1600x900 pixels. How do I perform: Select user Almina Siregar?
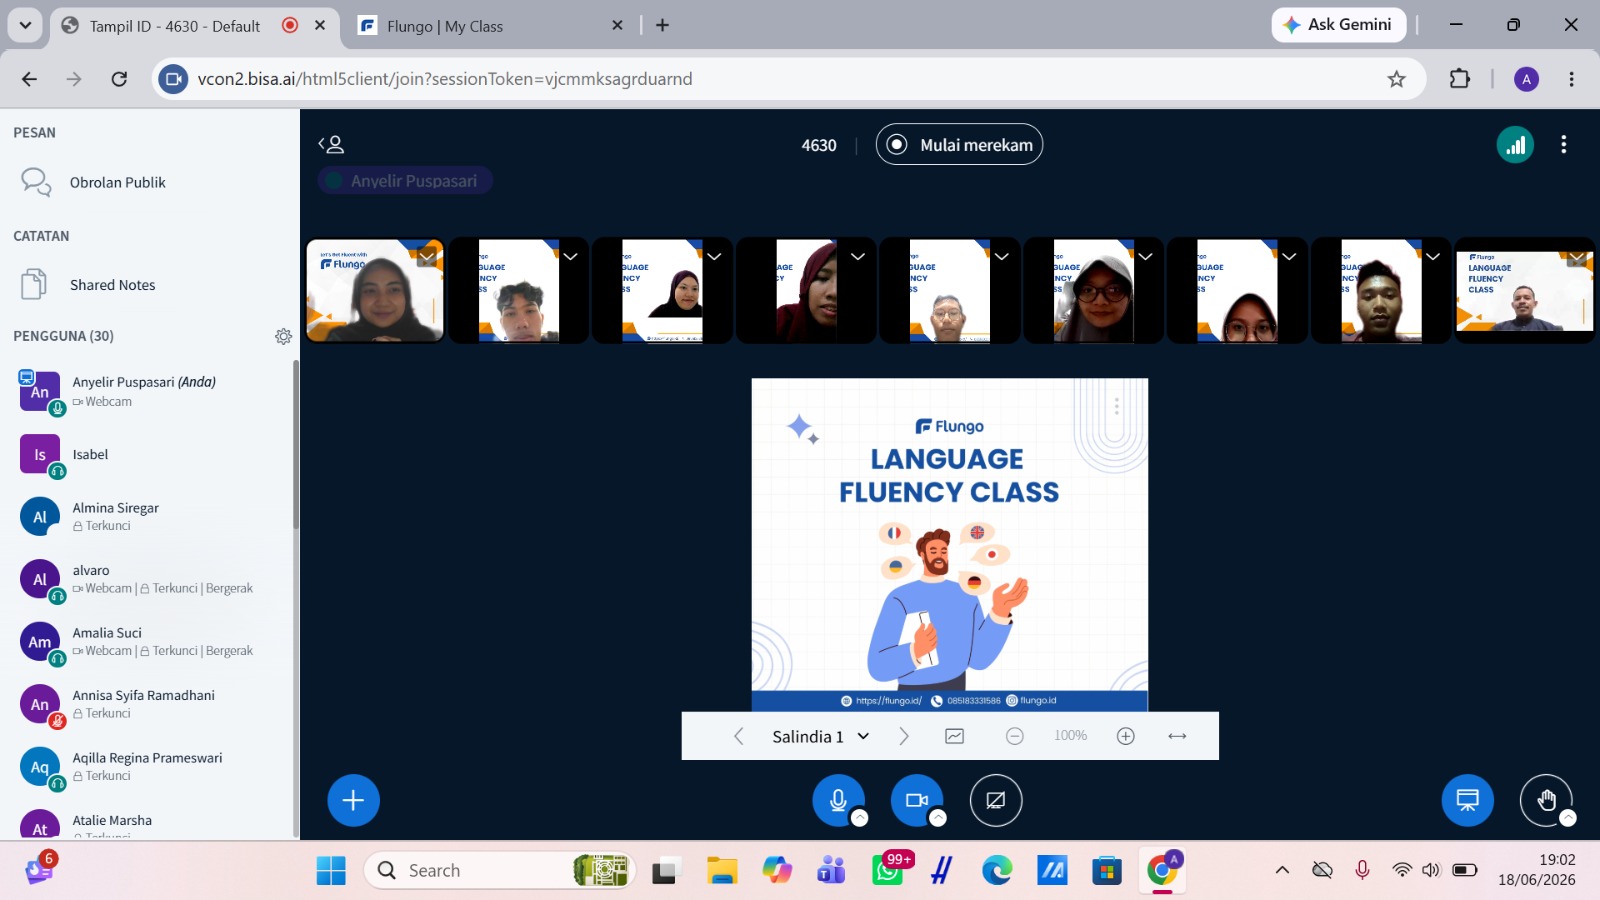point(150,517)
